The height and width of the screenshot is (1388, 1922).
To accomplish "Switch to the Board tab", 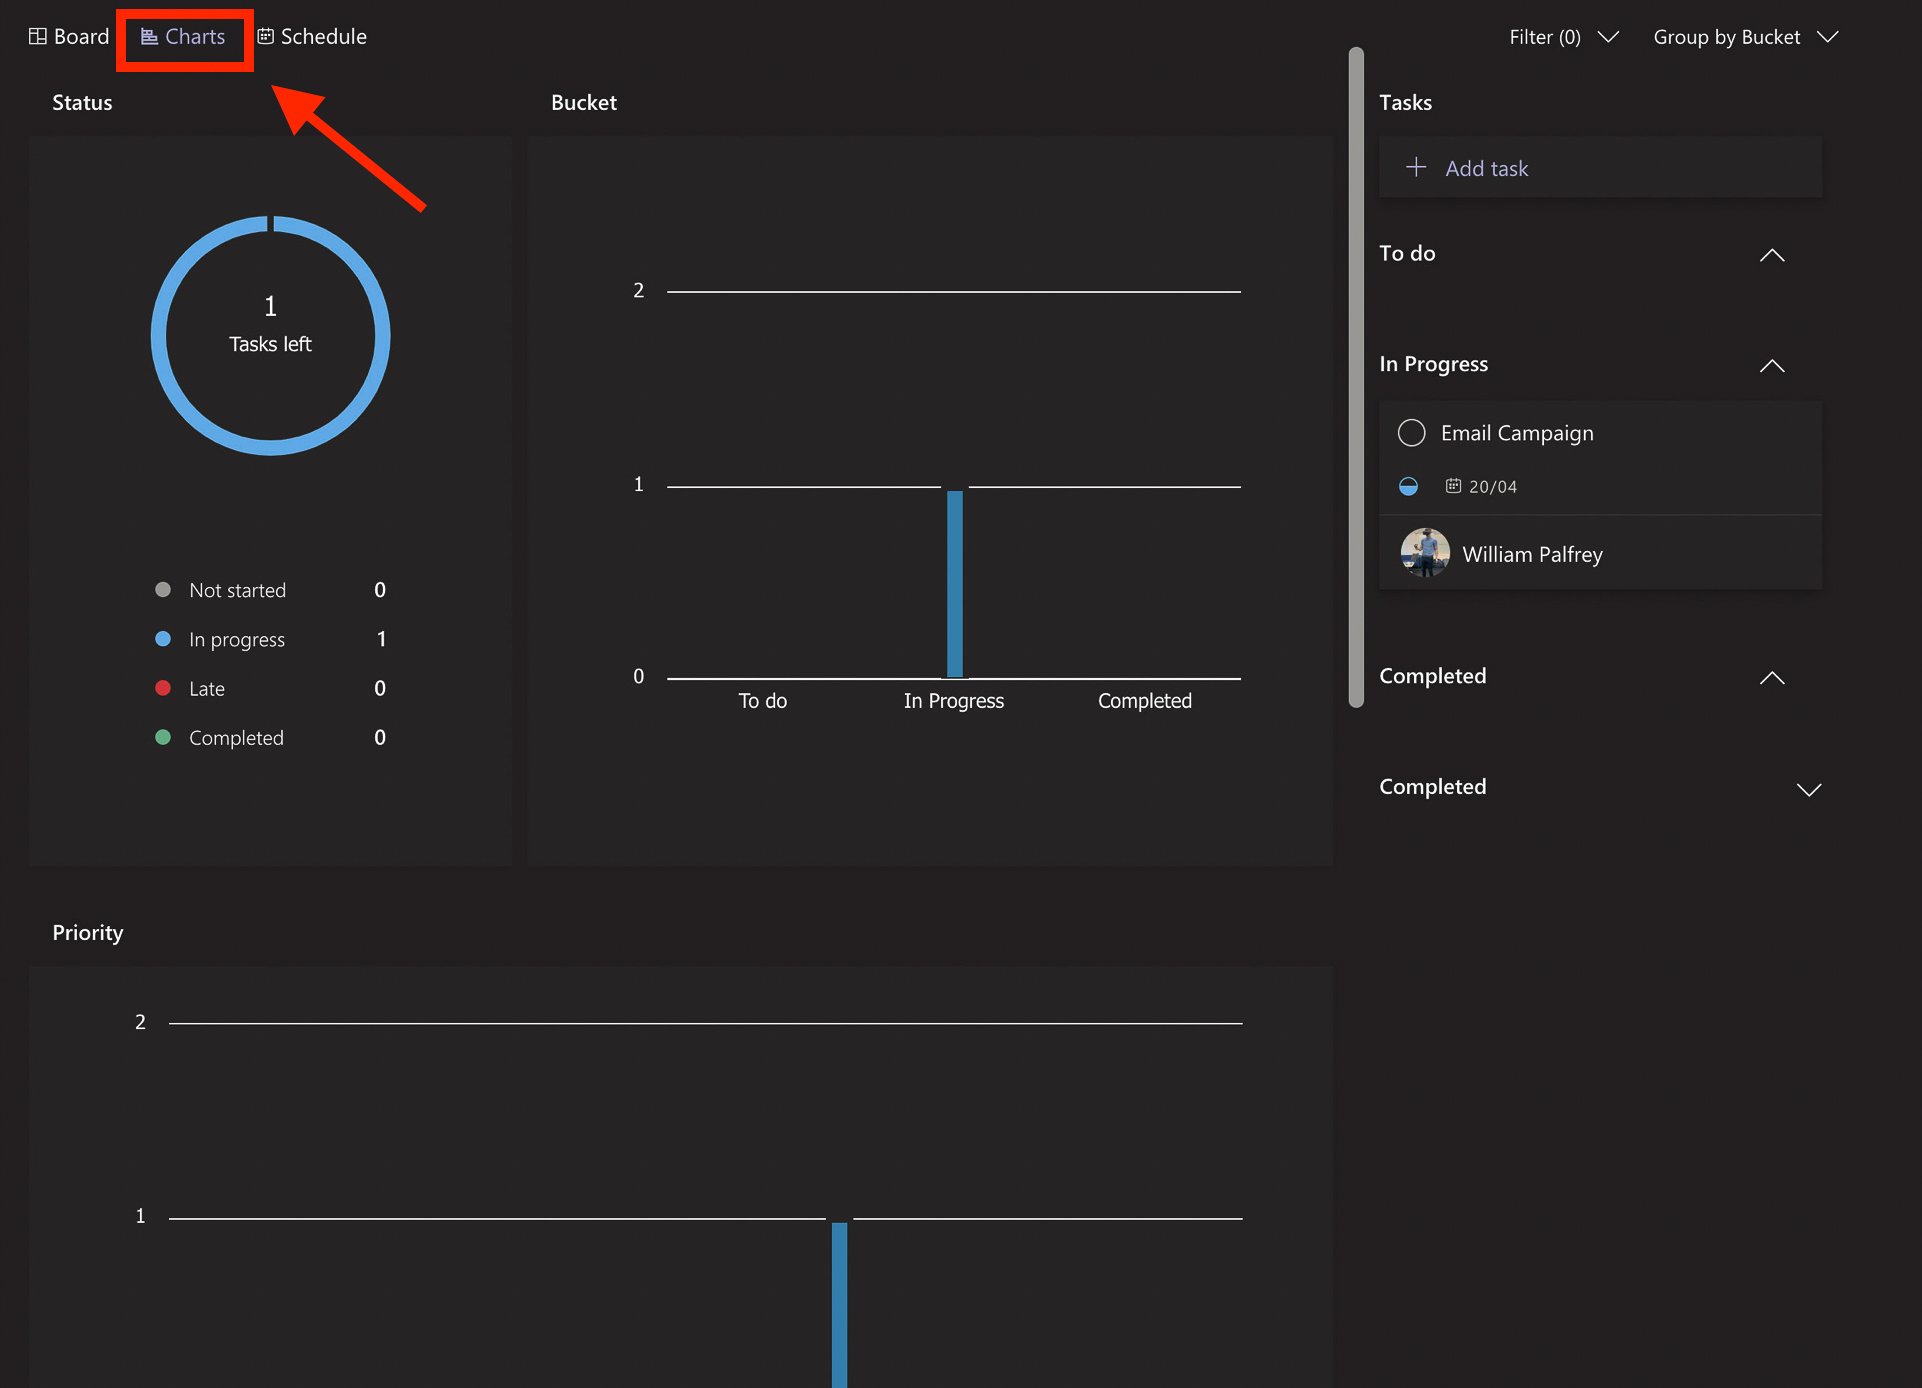I will (81, 37).
